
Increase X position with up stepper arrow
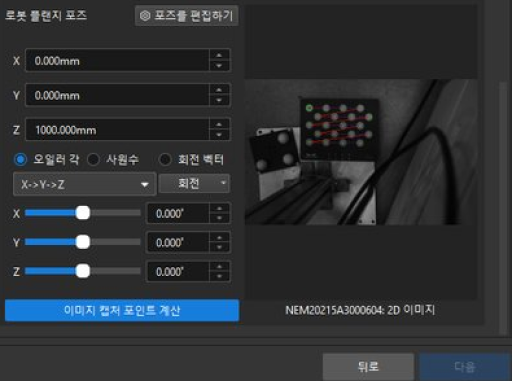(x=219, y=55)
